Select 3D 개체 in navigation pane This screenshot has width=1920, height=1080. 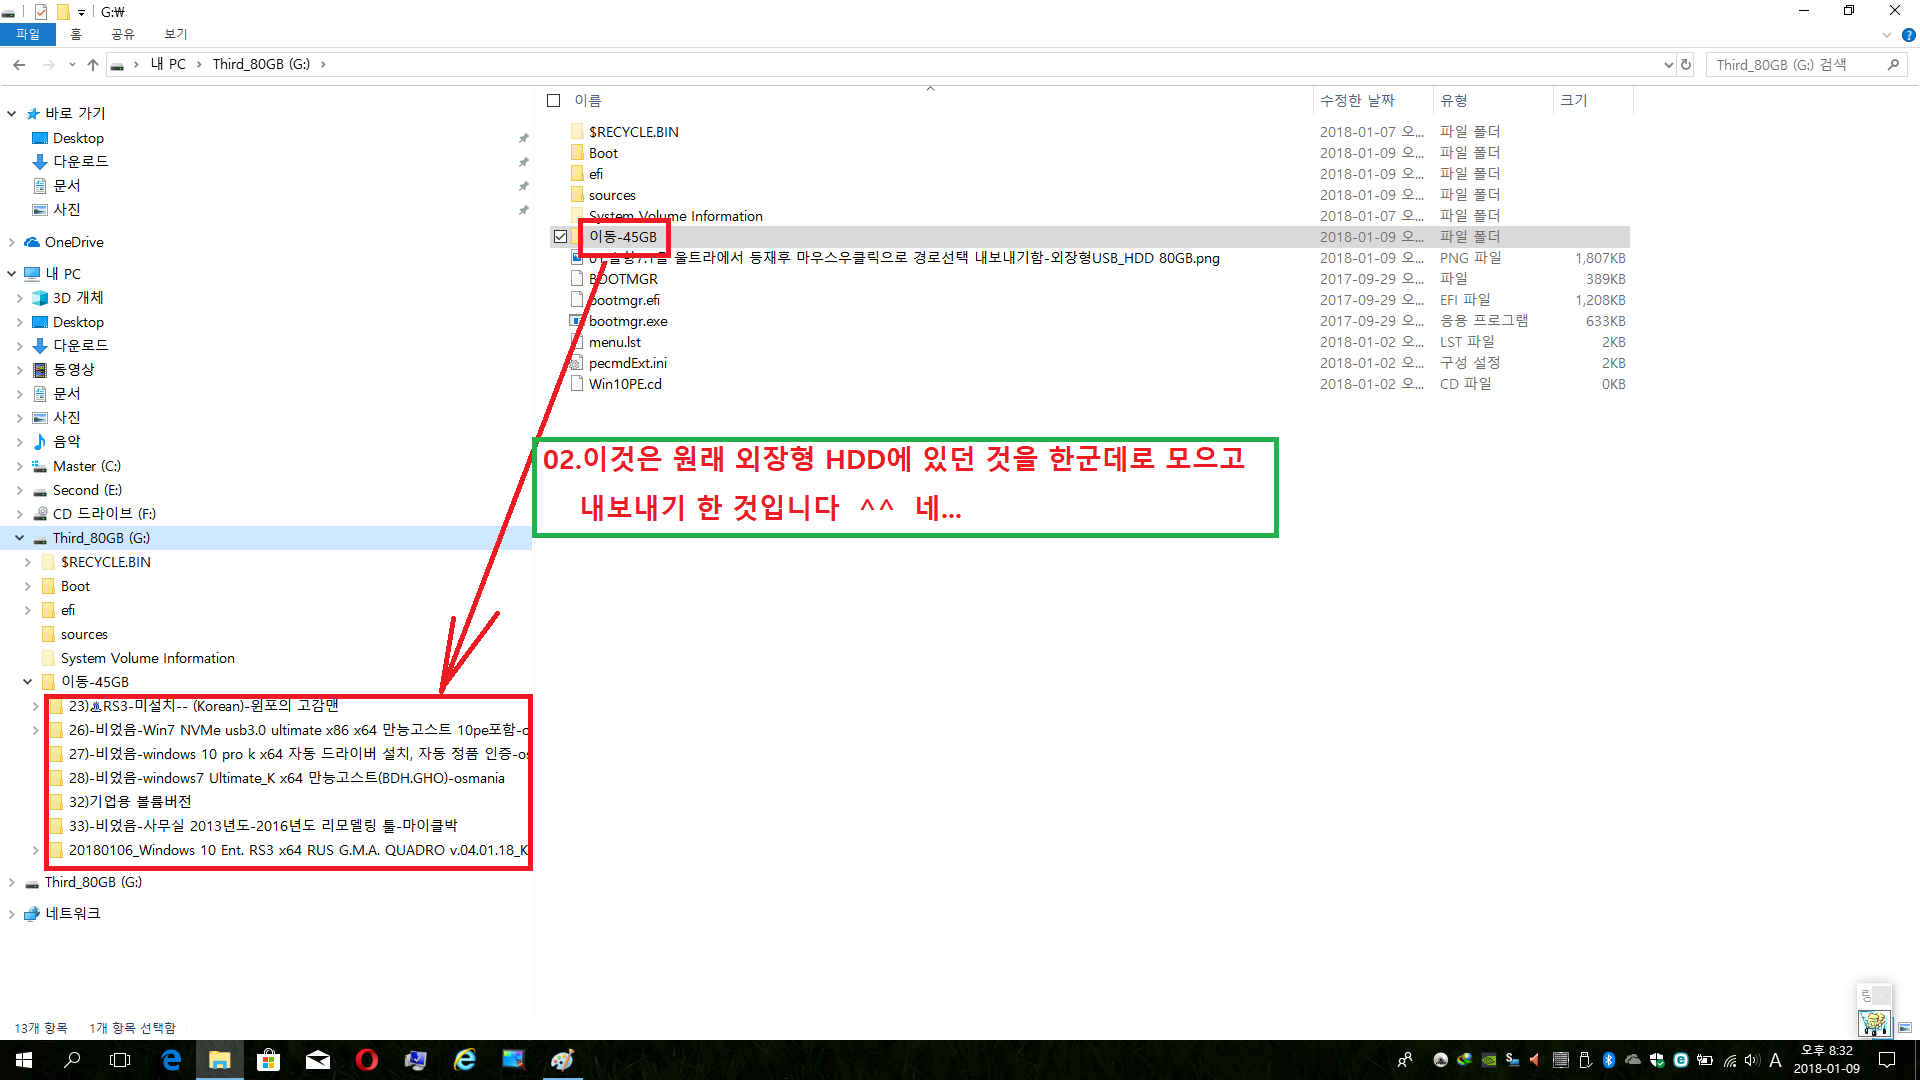(x=77, y=298)
